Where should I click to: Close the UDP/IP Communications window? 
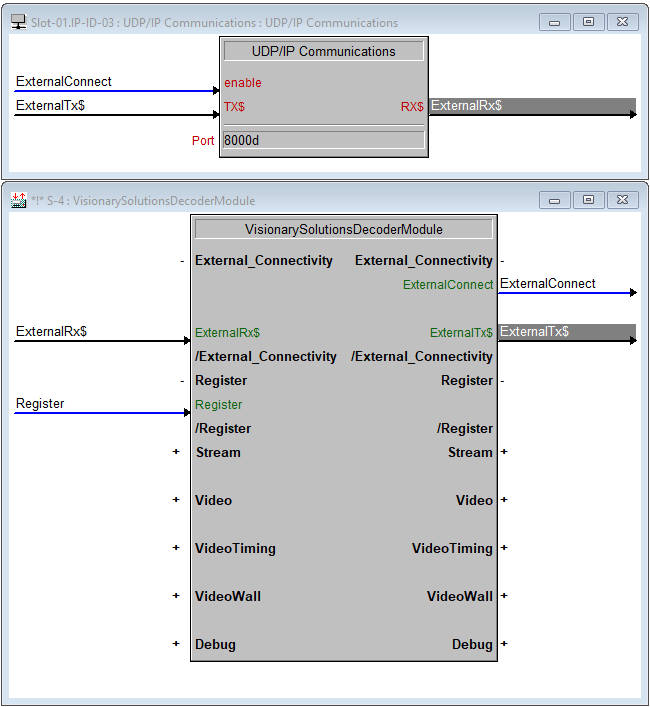coord(623,22)
